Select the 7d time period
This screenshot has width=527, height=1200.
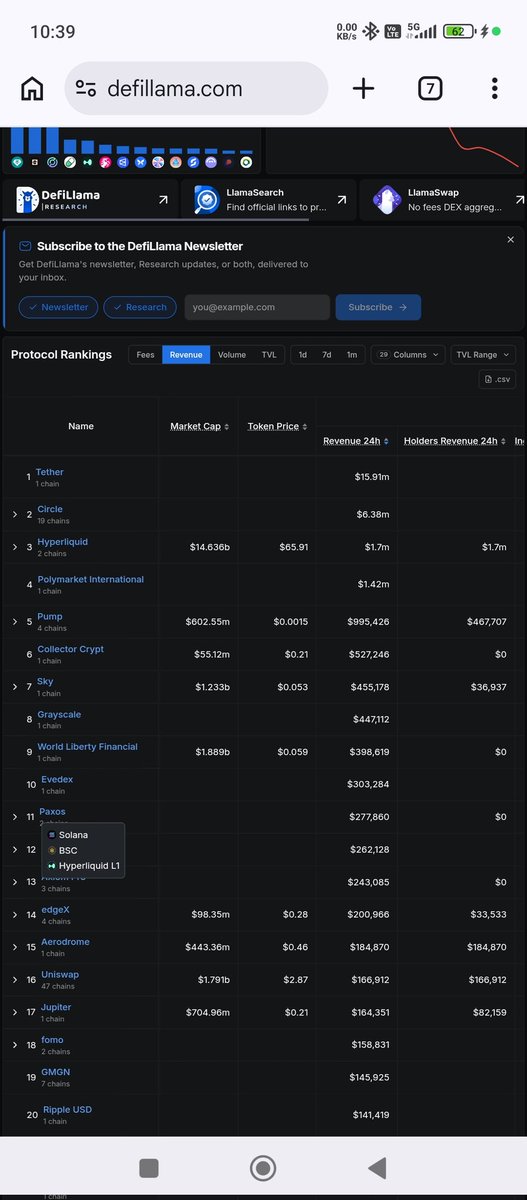click(x=327, y=354)
